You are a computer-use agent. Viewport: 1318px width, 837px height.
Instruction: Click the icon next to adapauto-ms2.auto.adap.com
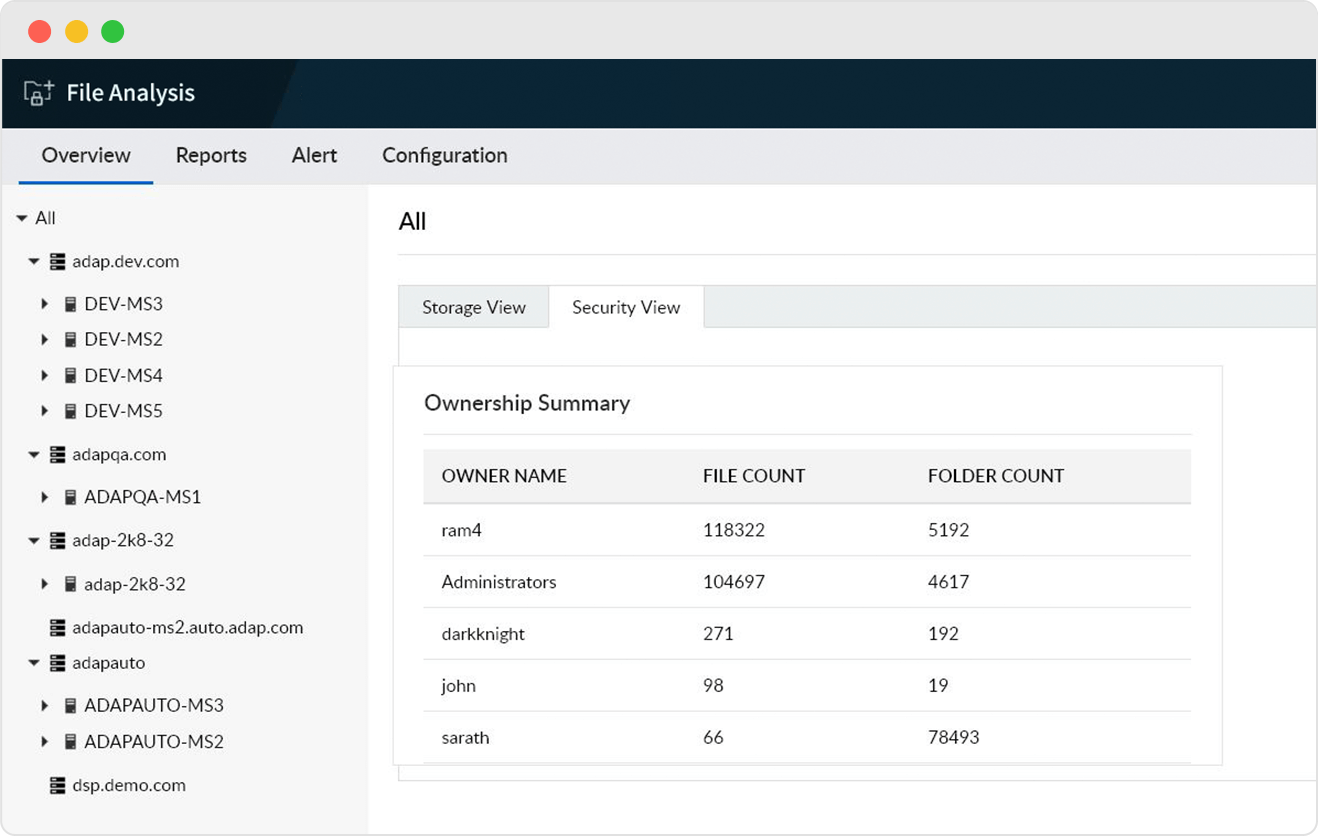point(57,627)
